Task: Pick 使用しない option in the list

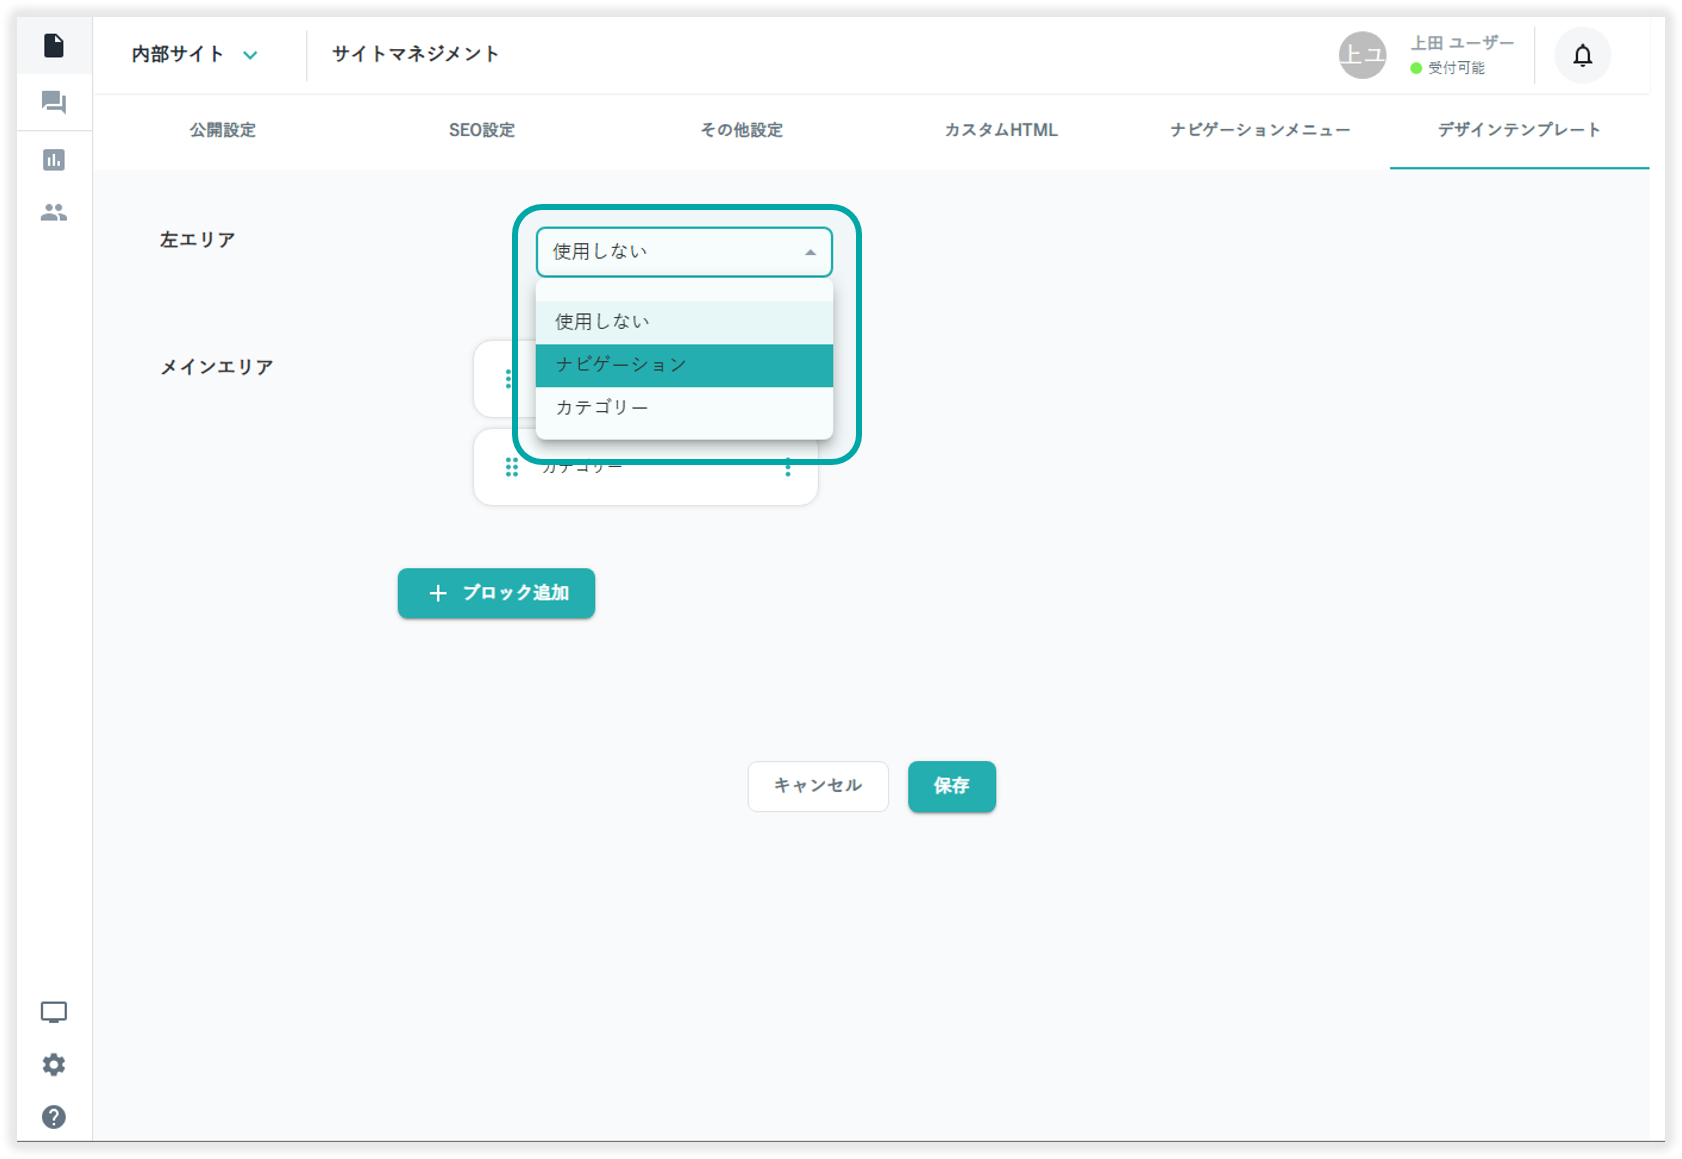Action: click(684, 322)
